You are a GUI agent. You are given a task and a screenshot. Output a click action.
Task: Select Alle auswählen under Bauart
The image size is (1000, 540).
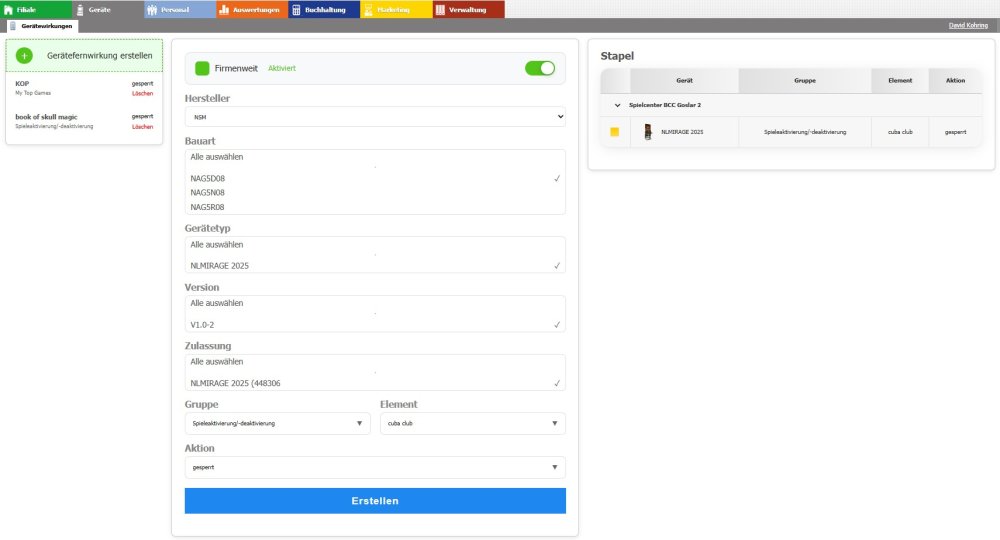point(375,157)
